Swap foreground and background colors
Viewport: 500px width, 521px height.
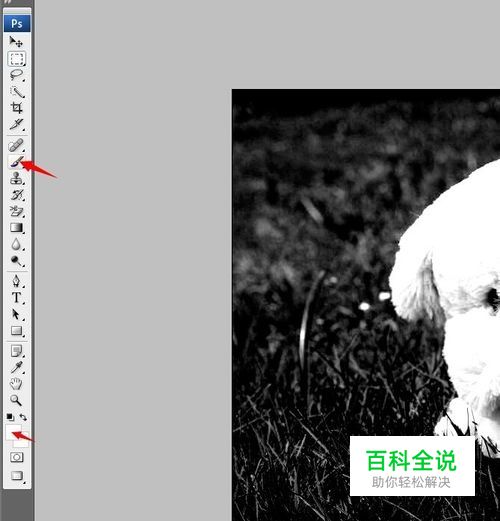23,417
